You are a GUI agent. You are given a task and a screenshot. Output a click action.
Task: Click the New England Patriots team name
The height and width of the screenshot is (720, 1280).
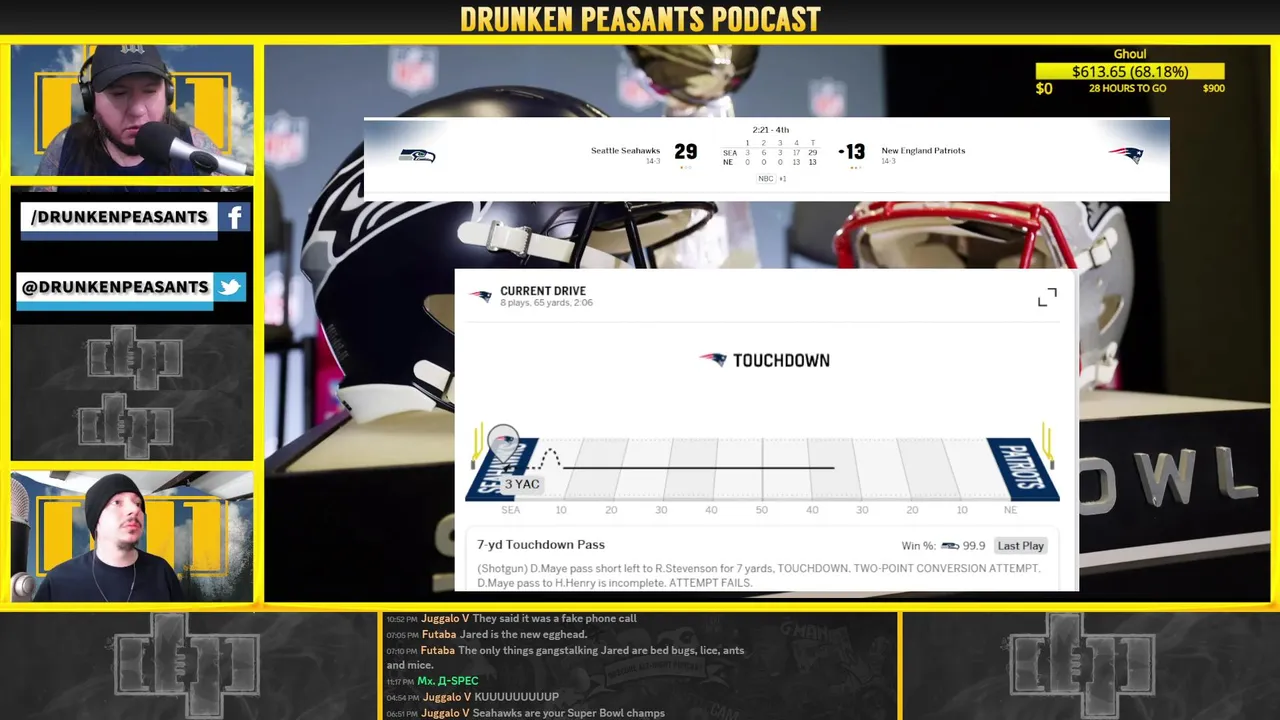tap(923, 151)
